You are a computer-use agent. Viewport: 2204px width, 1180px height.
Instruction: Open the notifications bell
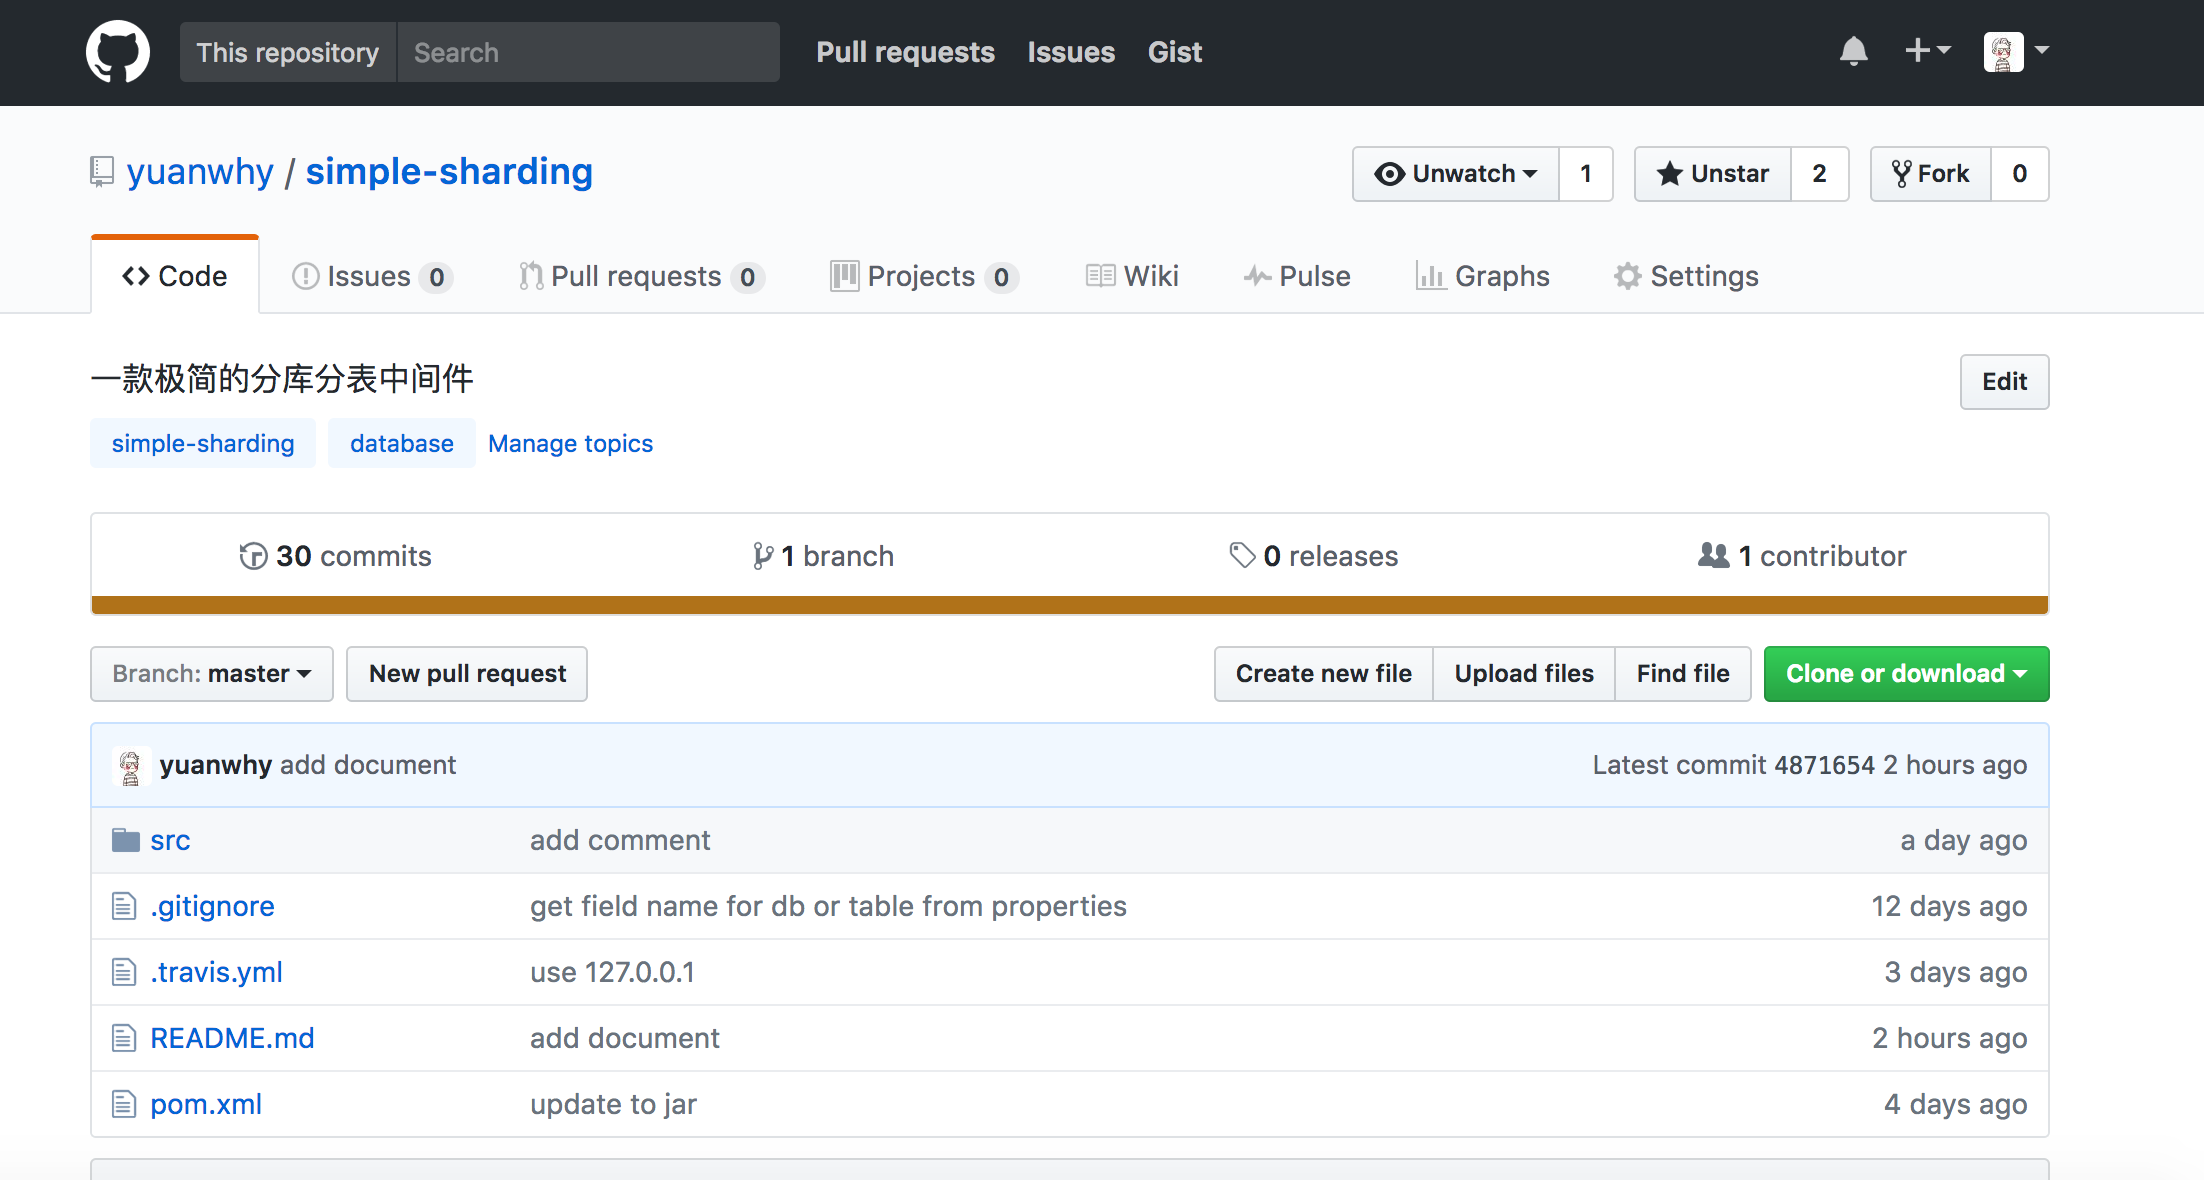[1853, 51]
